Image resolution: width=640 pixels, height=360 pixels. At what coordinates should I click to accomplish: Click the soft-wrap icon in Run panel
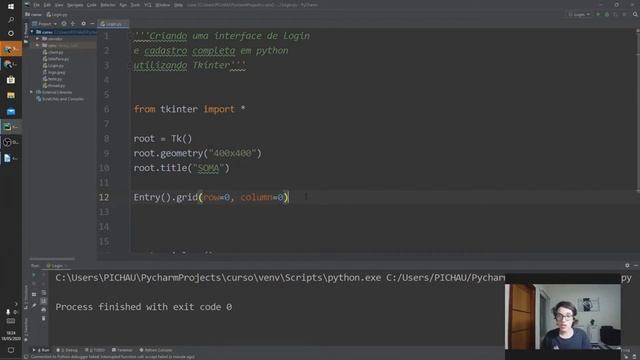(x=44, y=293)
